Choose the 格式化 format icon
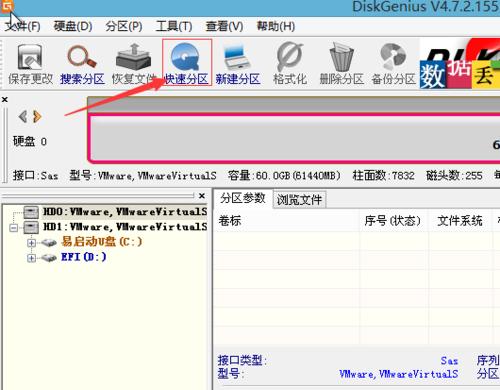 pyautogui.click(x=289, y=63)
